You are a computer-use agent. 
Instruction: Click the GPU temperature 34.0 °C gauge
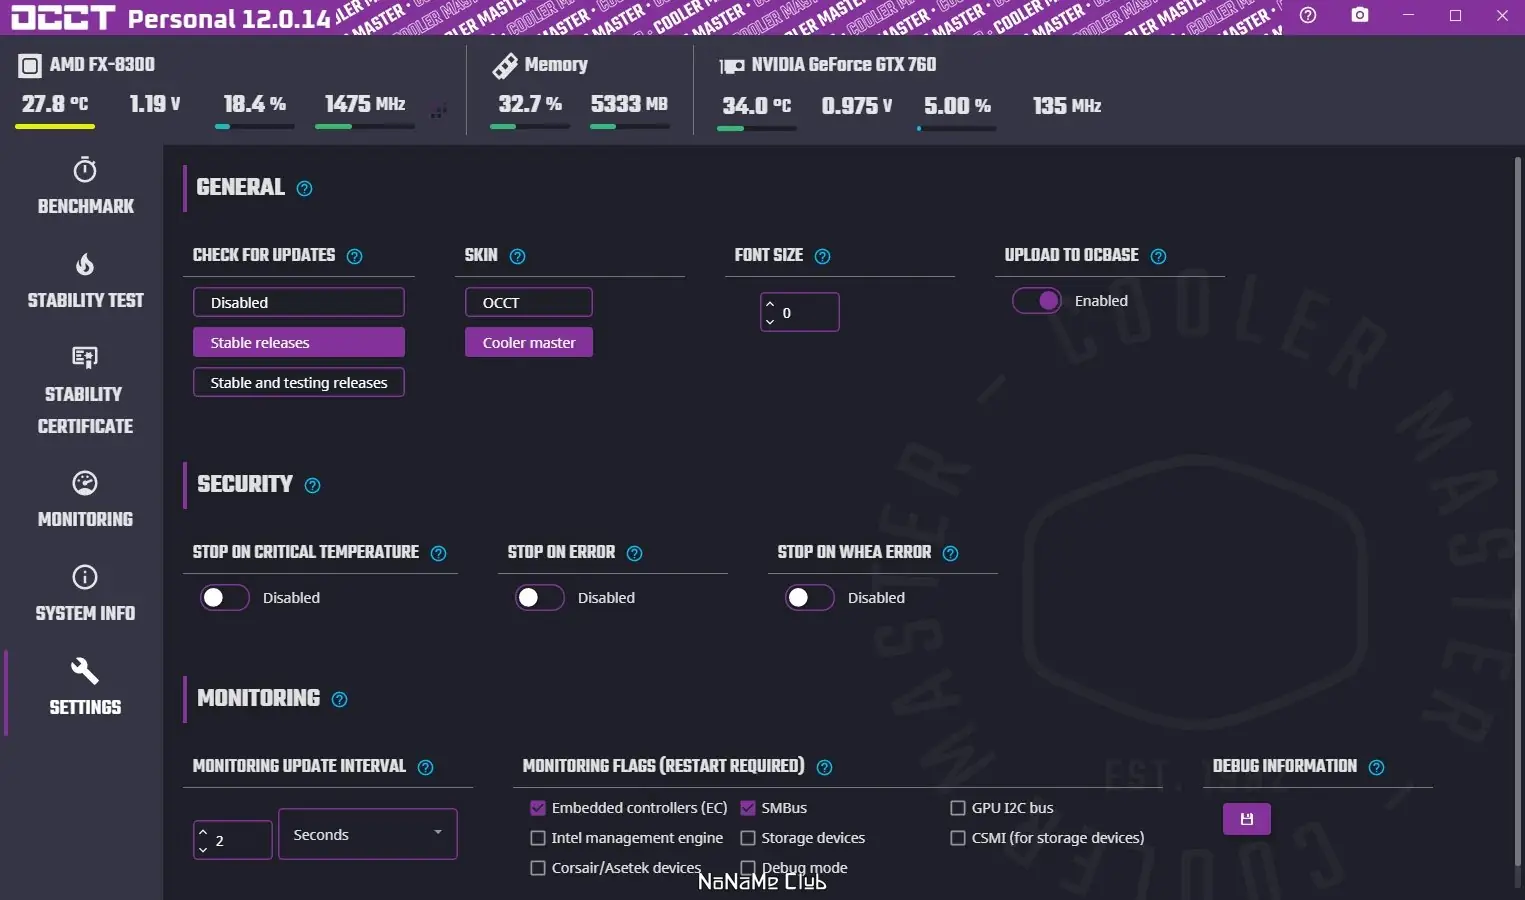(757, 111)
